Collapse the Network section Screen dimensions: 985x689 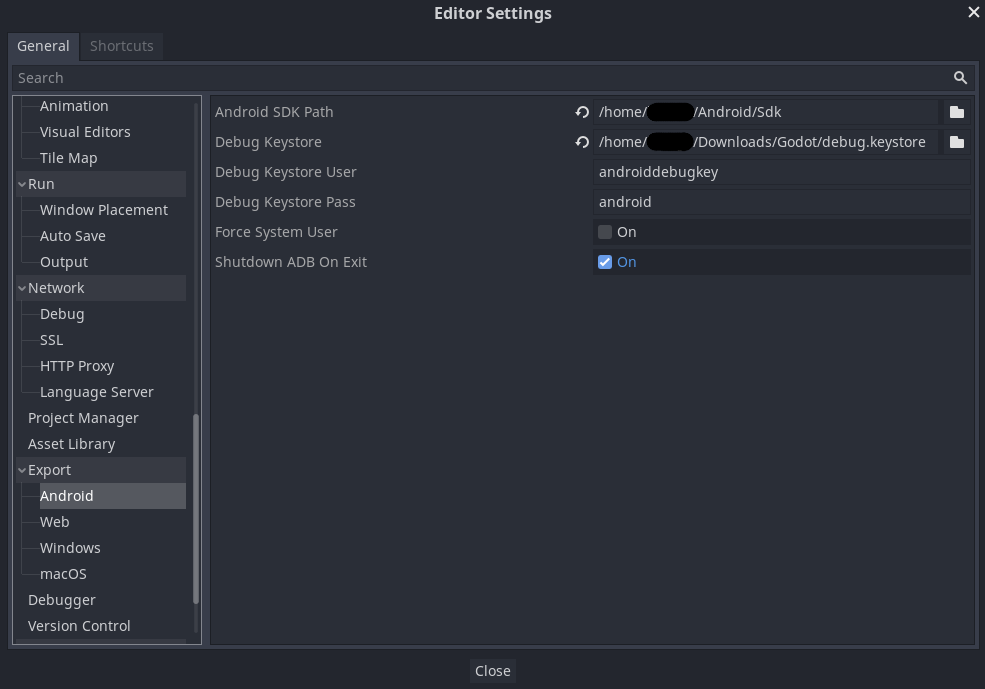pyautogui.click(x=22, y=288)
